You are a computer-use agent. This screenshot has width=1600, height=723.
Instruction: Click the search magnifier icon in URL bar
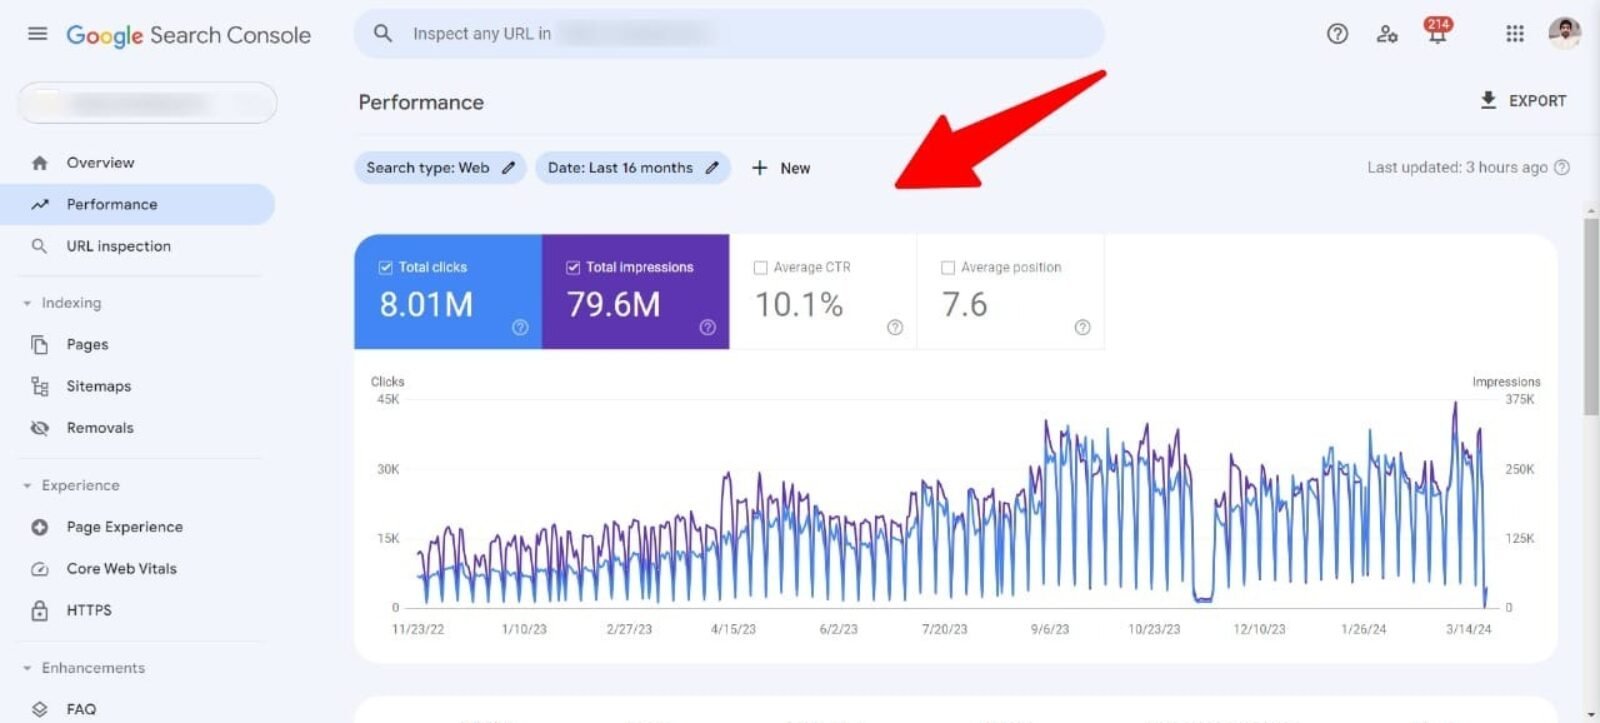coord(383,34)
